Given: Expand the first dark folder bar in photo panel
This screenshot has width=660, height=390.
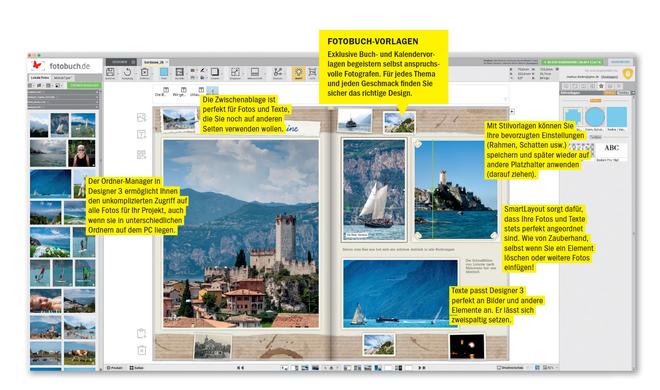Looking at the screenshot, I should click(64, 92).
